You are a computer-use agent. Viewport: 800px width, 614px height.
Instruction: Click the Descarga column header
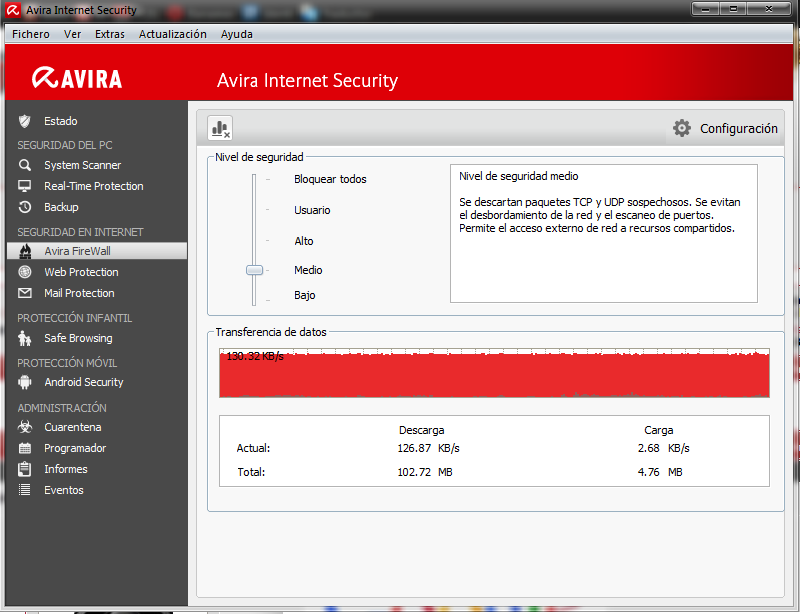pos(421,430)
